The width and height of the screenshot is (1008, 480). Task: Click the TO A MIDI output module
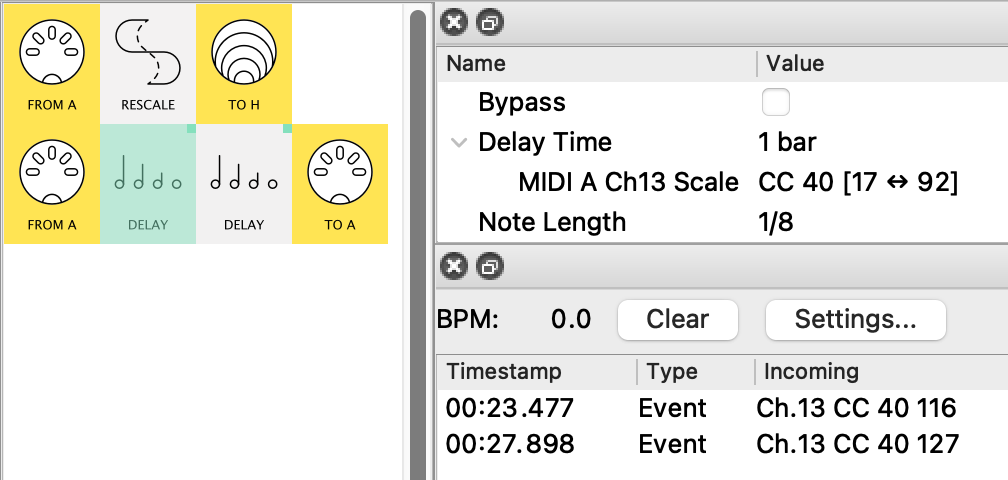tap(340, 183)
